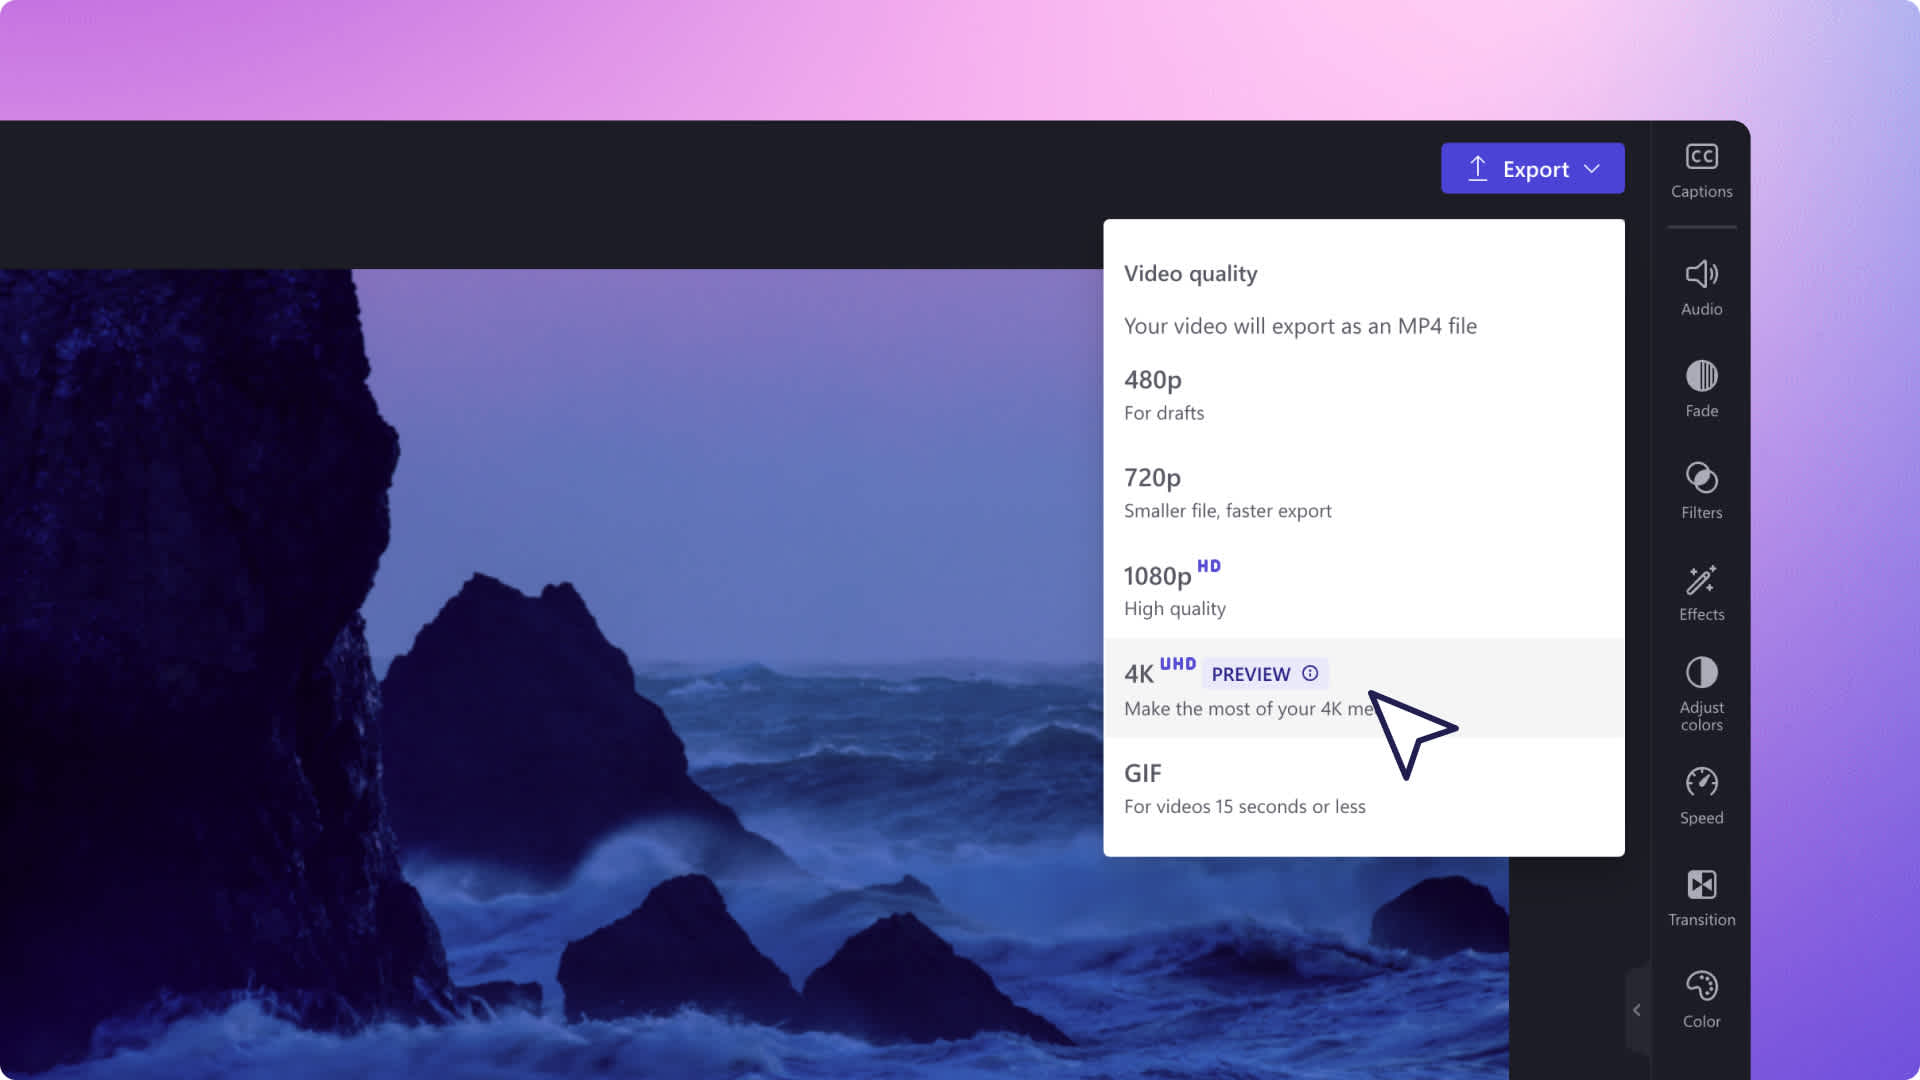Open the Captions panel

(x=1701, y=169)
